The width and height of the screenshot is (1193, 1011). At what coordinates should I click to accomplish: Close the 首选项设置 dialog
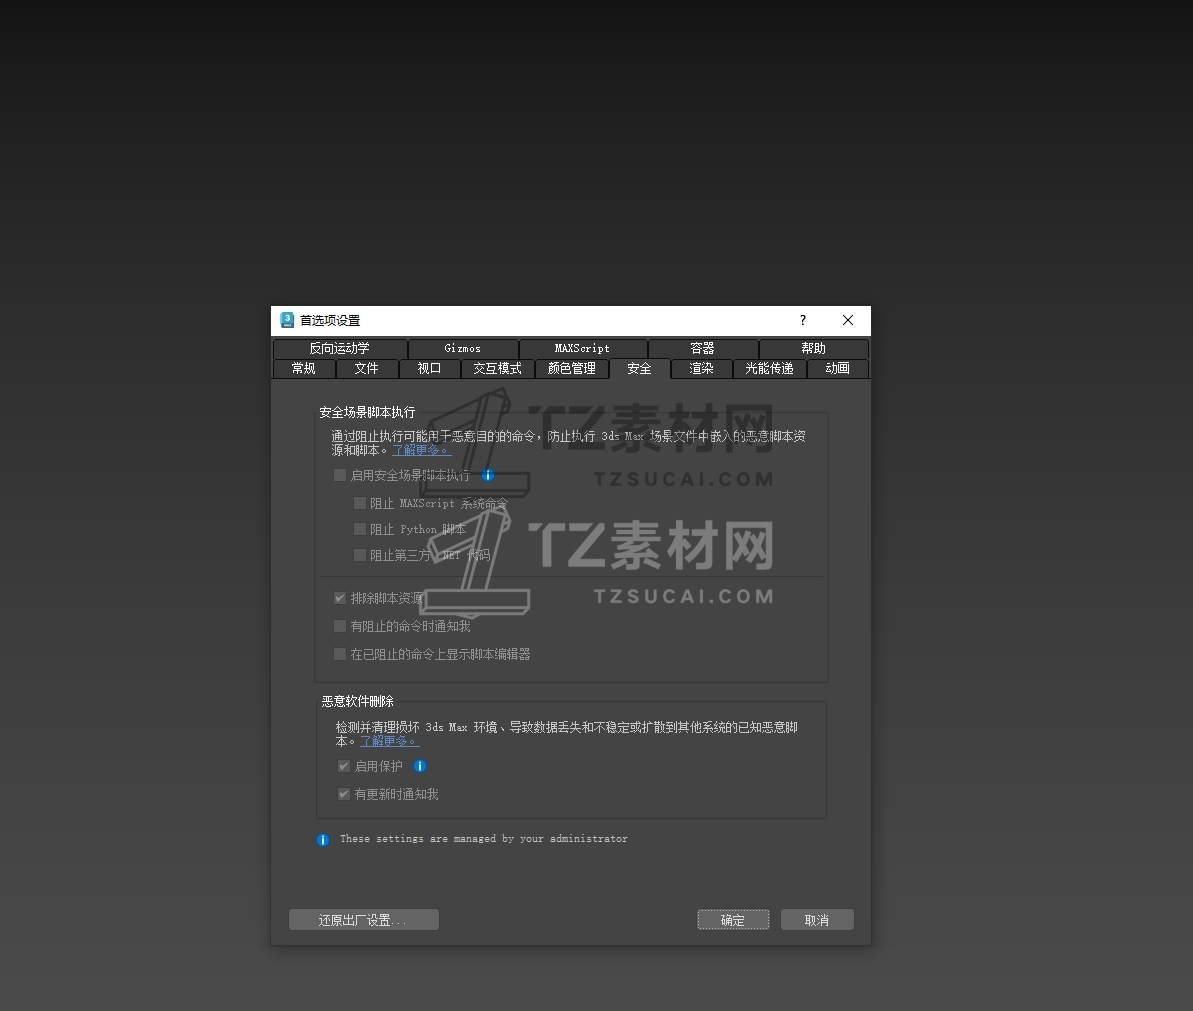[x=848, y=320]
